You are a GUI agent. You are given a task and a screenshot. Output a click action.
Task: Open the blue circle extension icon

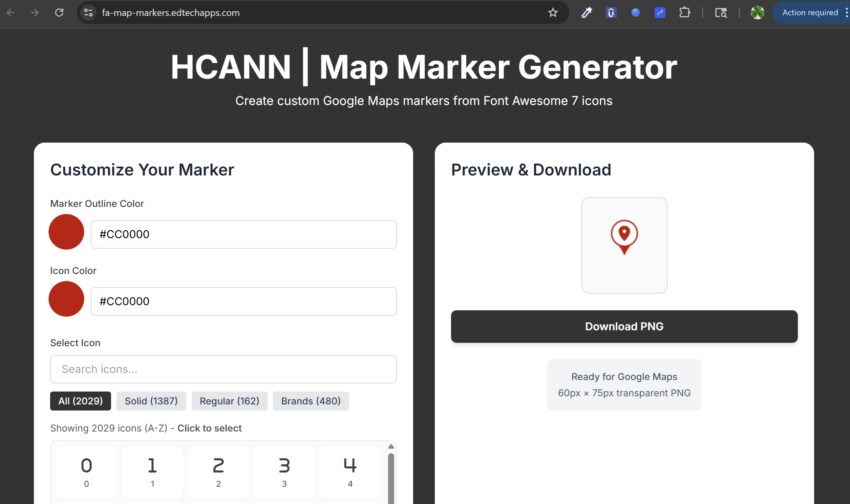coord(635,12)
